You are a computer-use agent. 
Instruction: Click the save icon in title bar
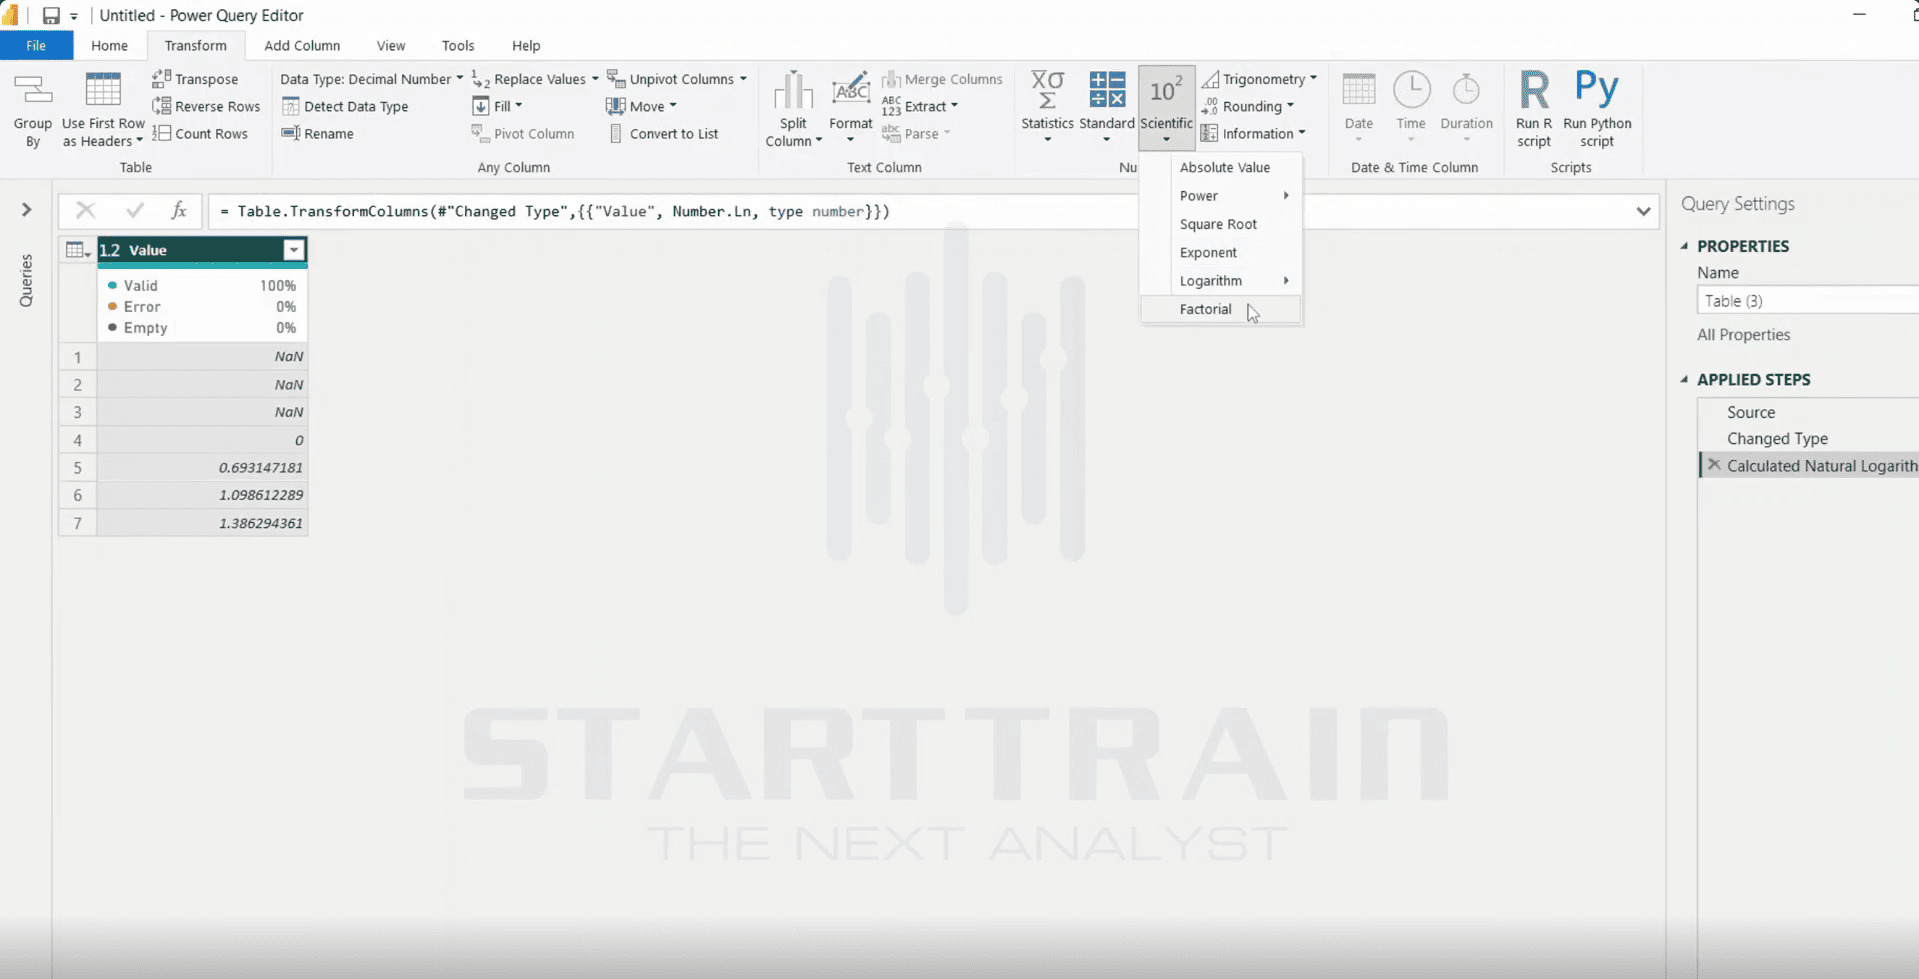click(x=50, y=15)
